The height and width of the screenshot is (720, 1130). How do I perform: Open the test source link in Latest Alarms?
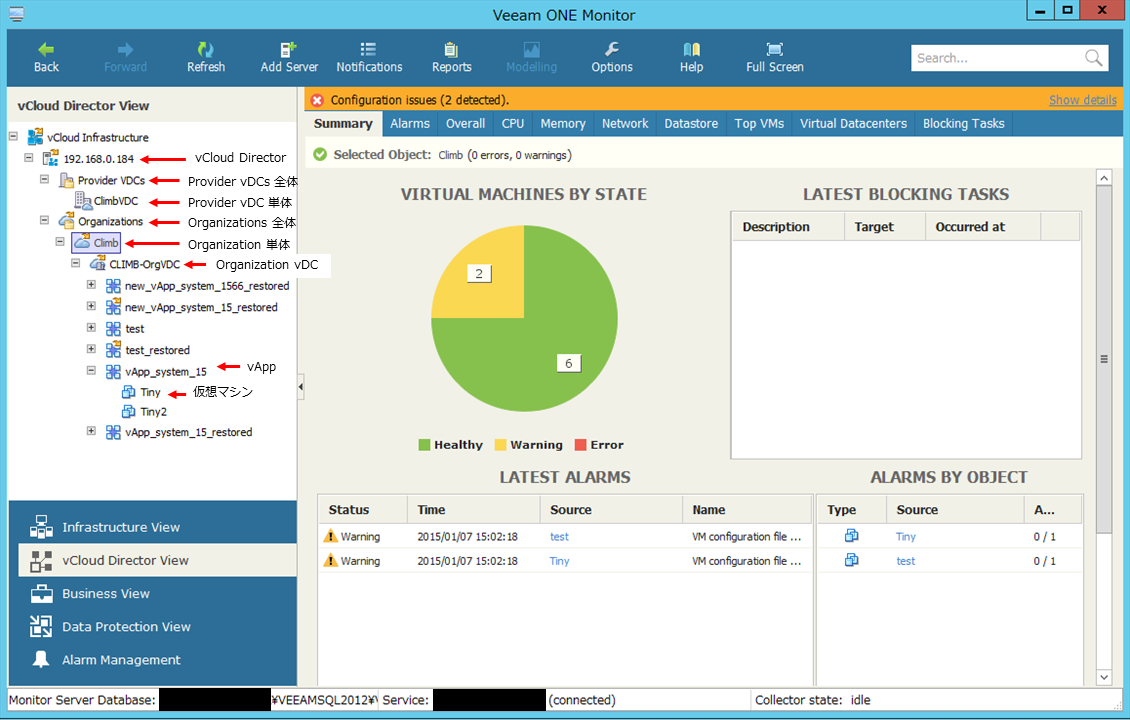559,536
